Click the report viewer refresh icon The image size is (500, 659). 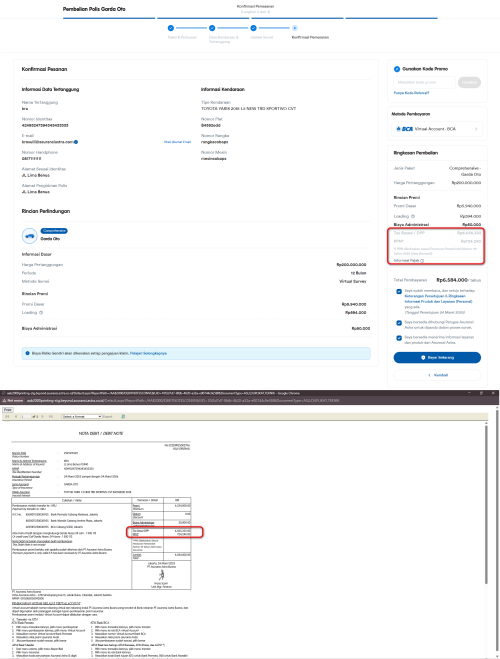pyautogui.click(x=123, y=416)
